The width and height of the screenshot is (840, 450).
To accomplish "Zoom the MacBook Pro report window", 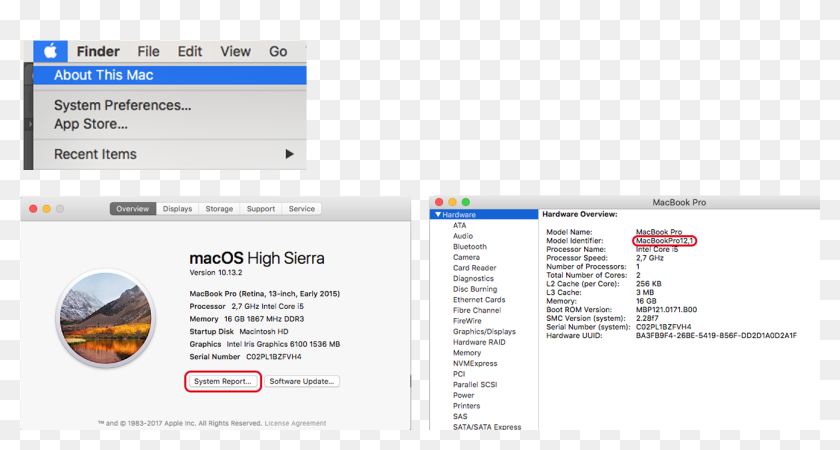I will coord(466,202).
